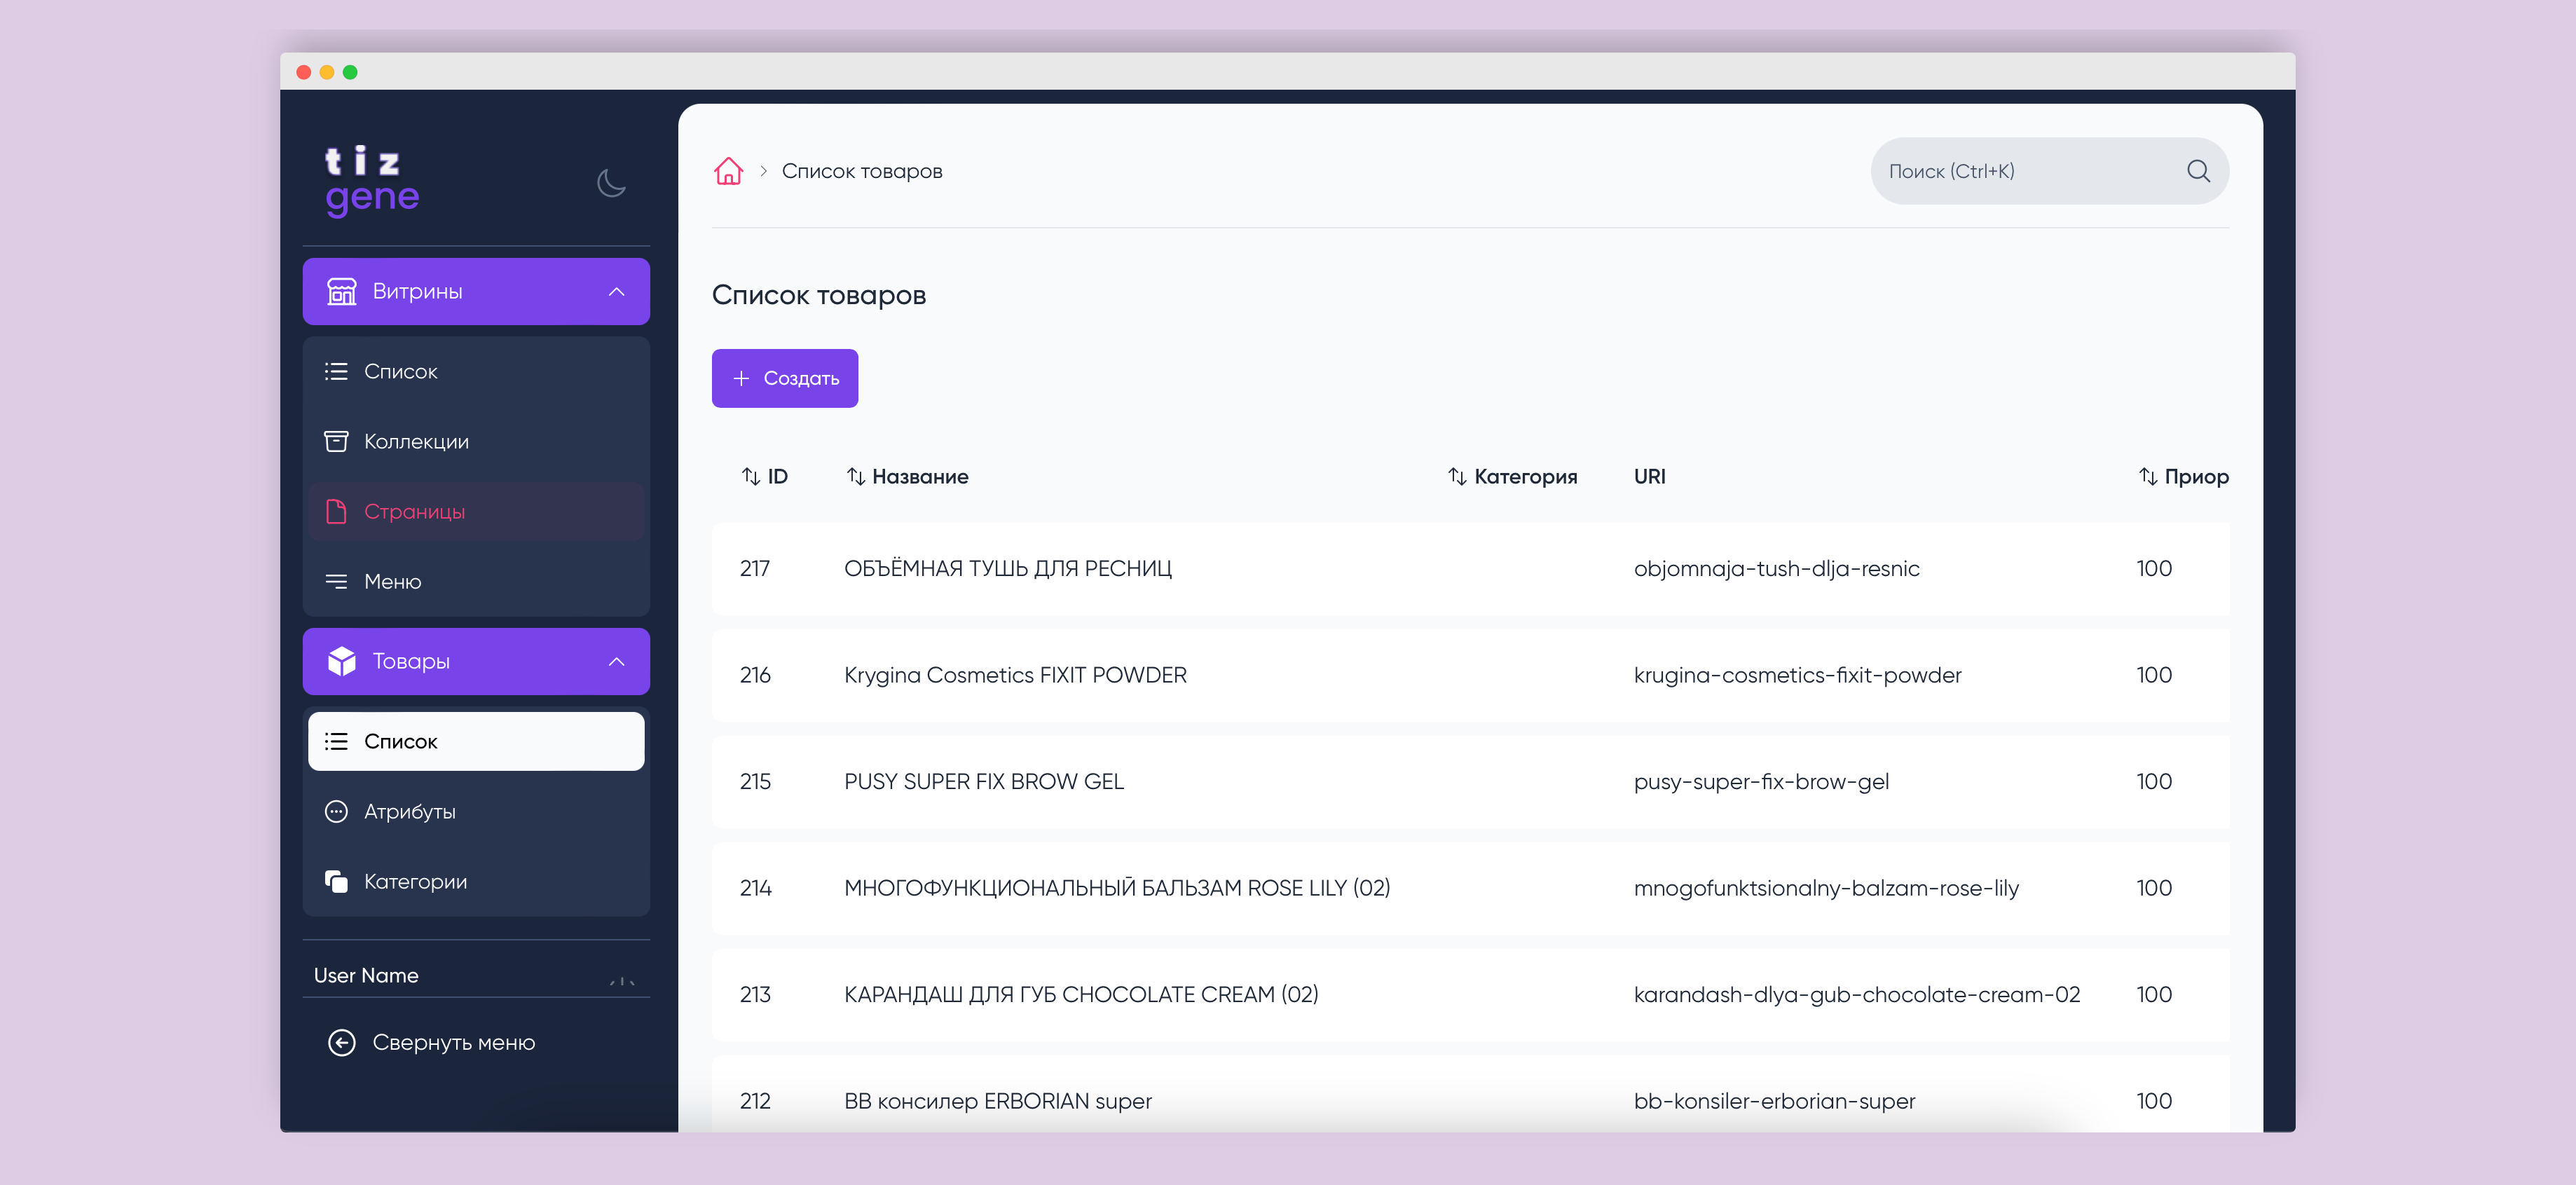Collapse the Витрины section chevron
Viewport: 2576px width, 1185px height.
(x=616, y=291)
